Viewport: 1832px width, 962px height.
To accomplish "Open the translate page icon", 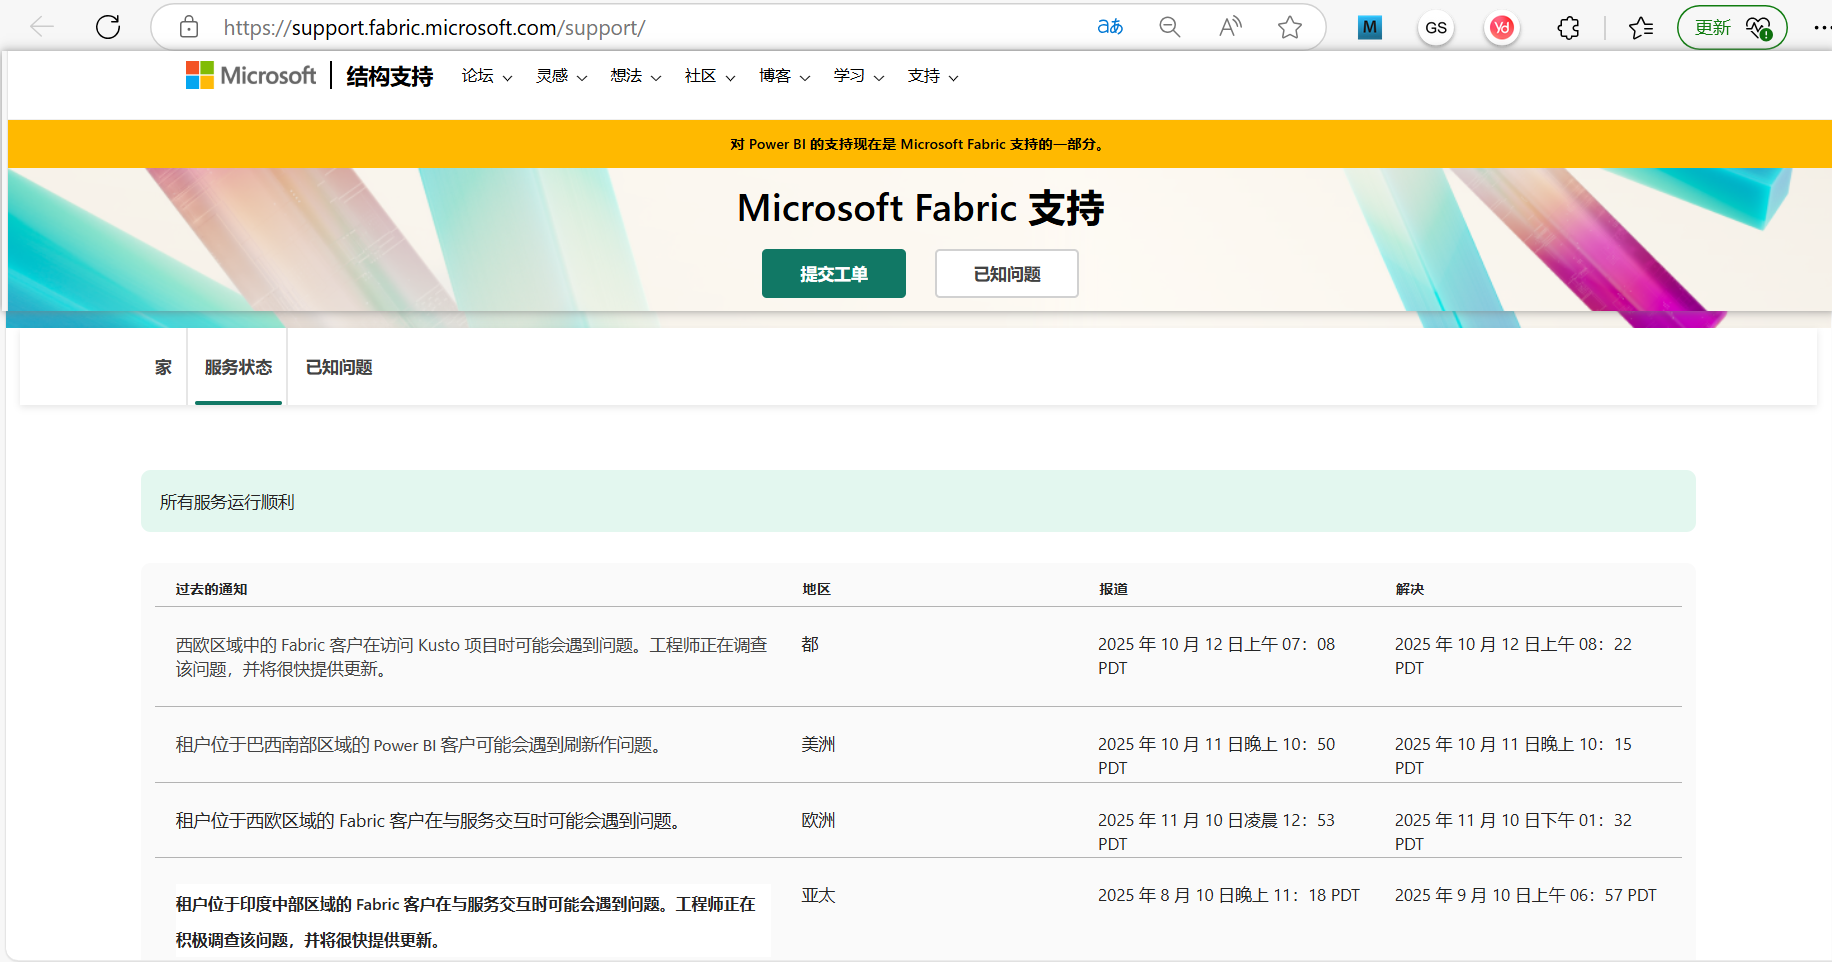I will [1110, 27].
